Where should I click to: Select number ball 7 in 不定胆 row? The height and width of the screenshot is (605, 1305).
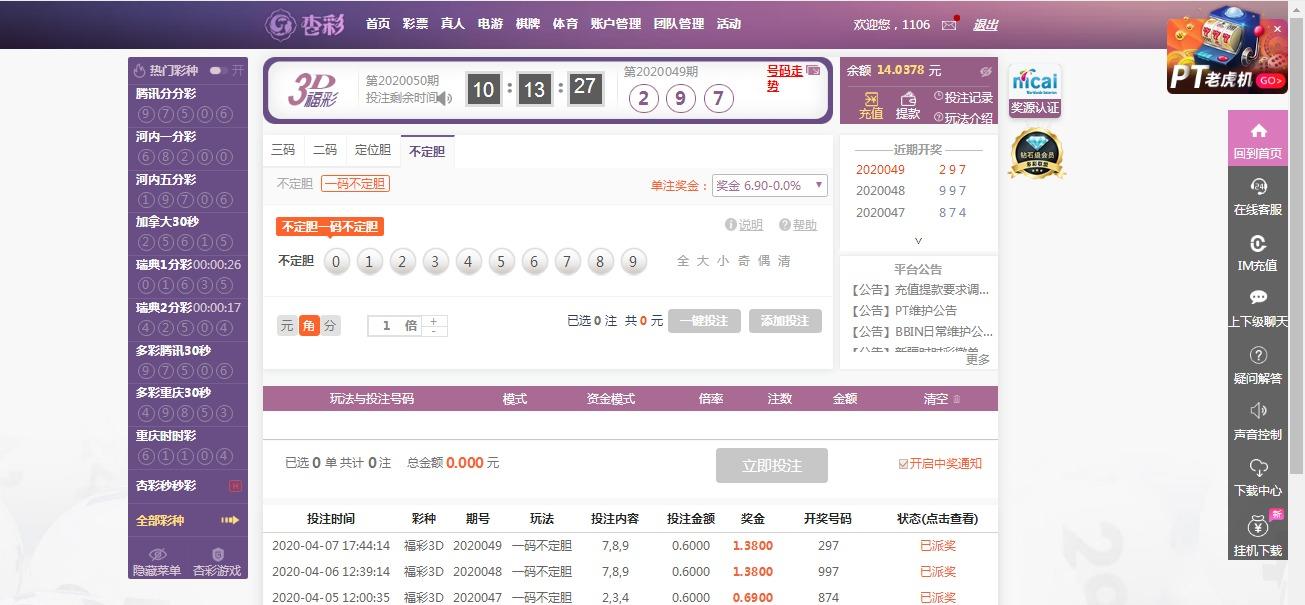coord(567,262)
